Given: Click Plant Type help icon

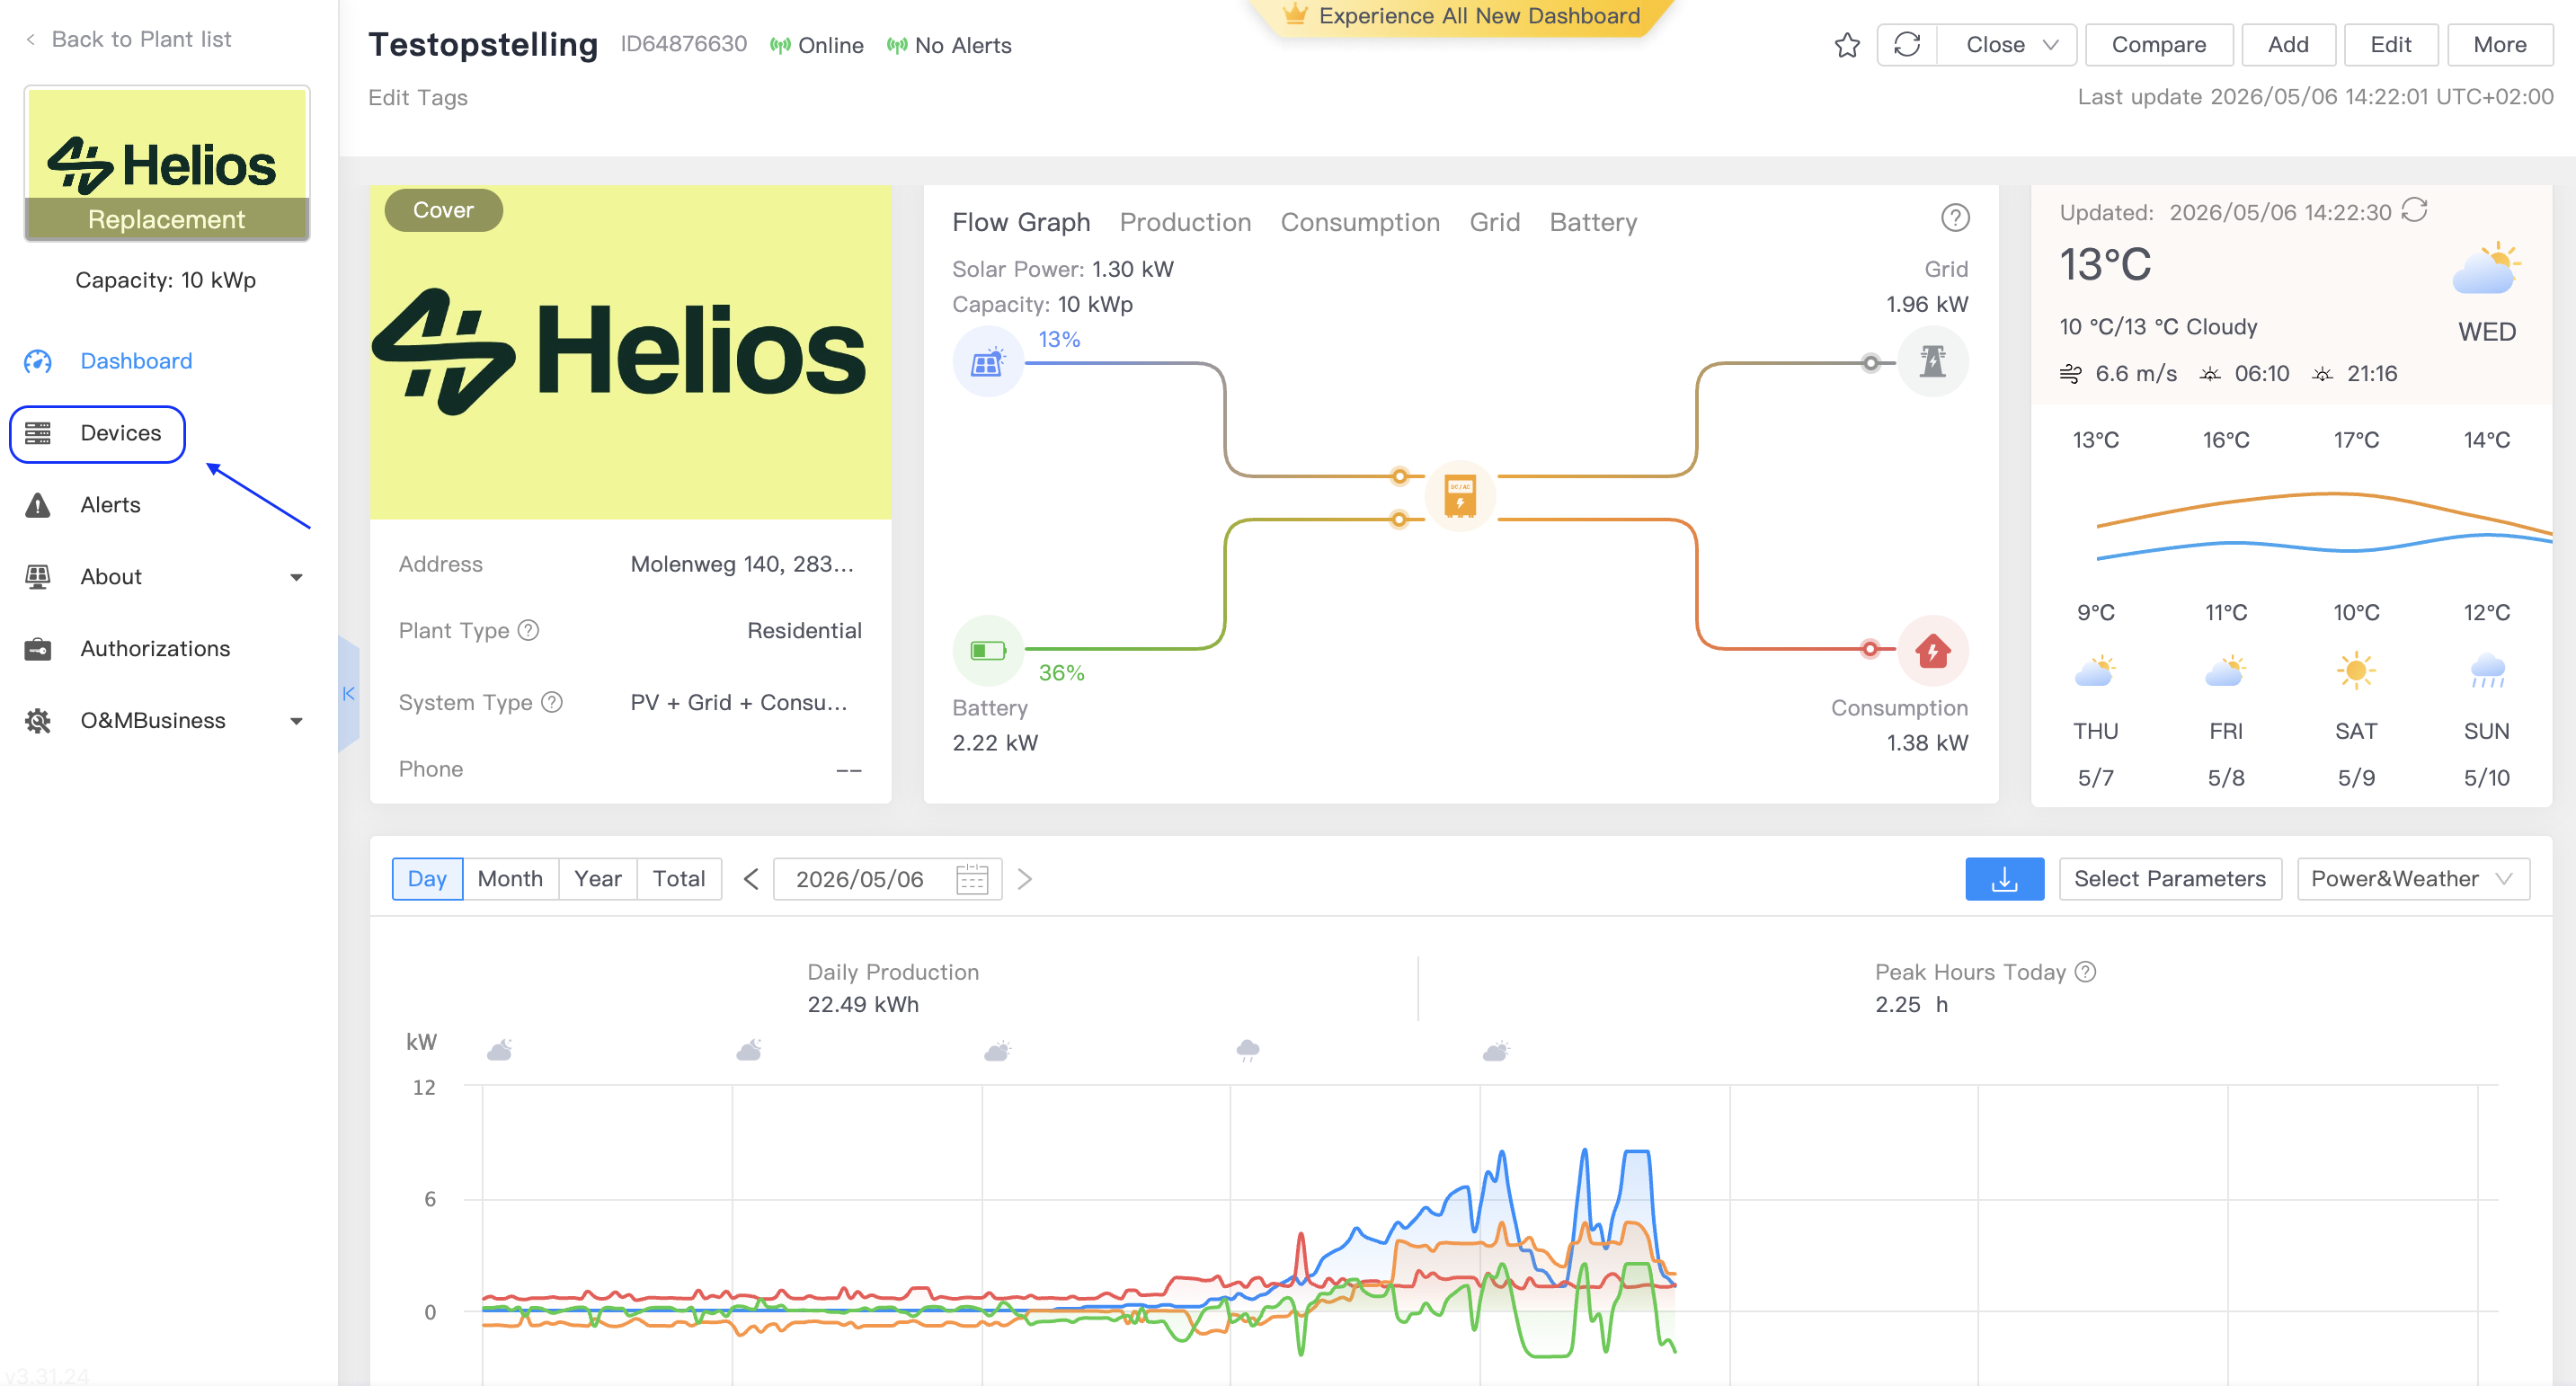Looking at the screenshot, I should point(529,630).
